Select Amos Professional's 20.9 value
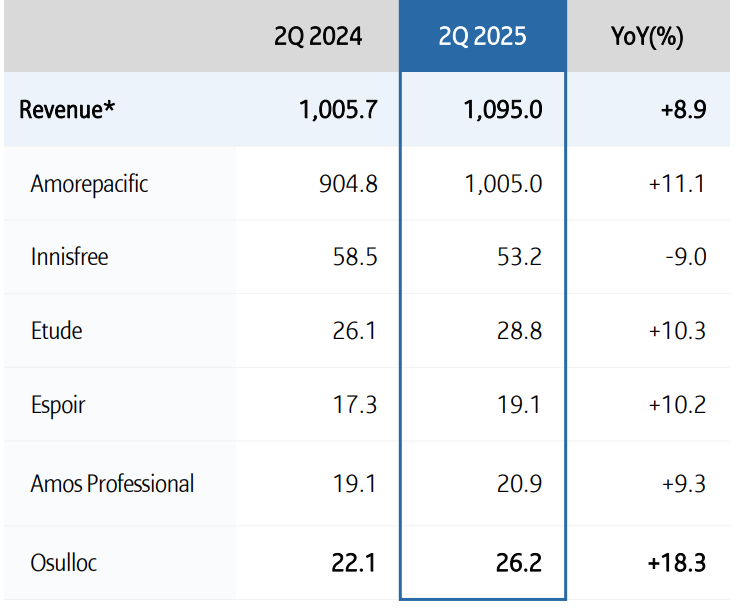735x611 pixels. [x=520, y=484]
